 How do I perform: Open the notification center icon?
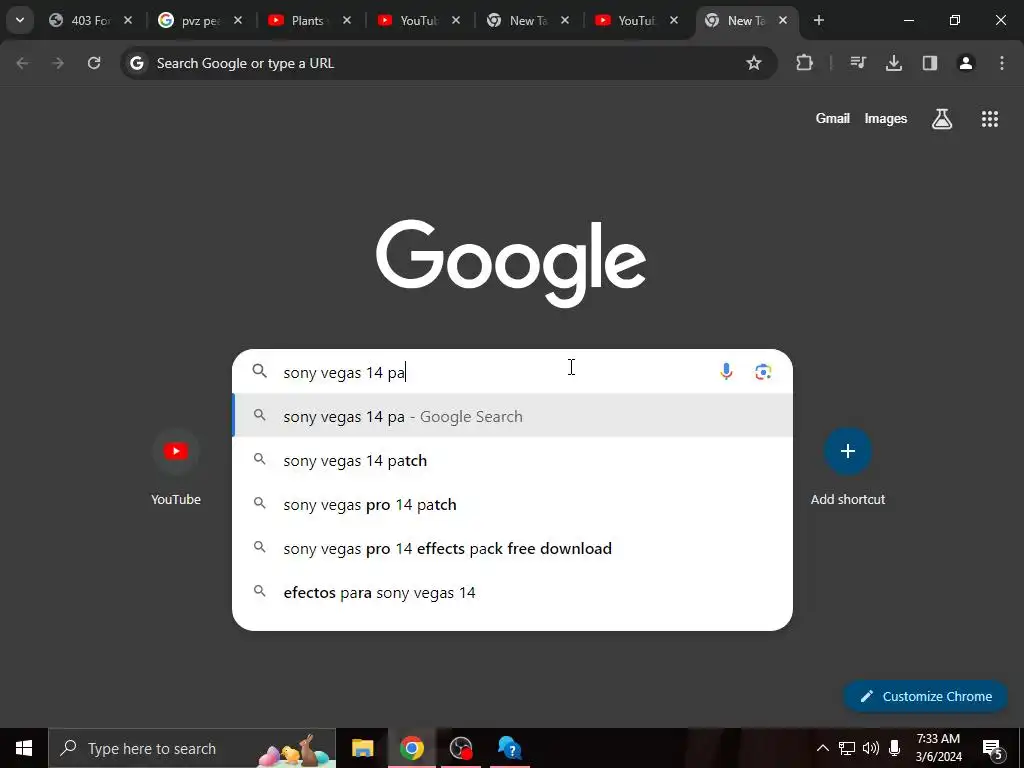(993, 748)
